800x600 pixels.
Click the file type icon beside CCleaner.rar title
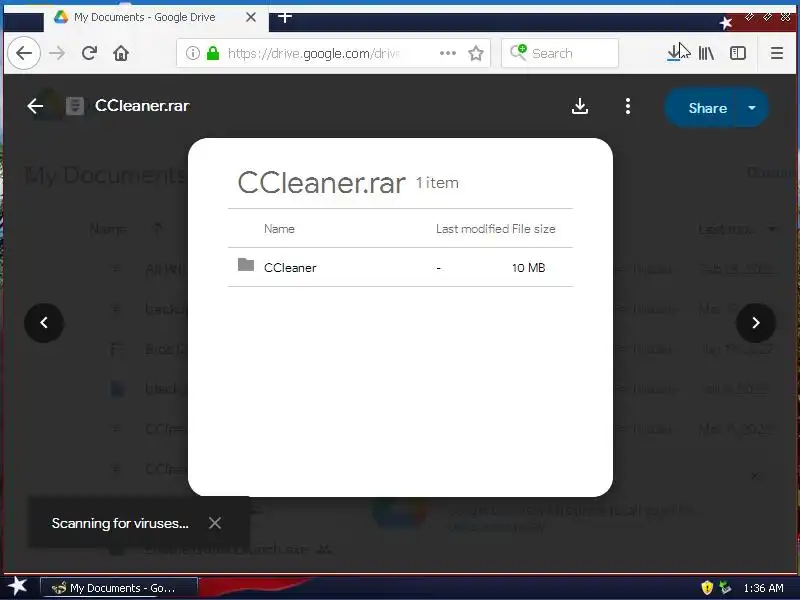(x=74, y=106)
